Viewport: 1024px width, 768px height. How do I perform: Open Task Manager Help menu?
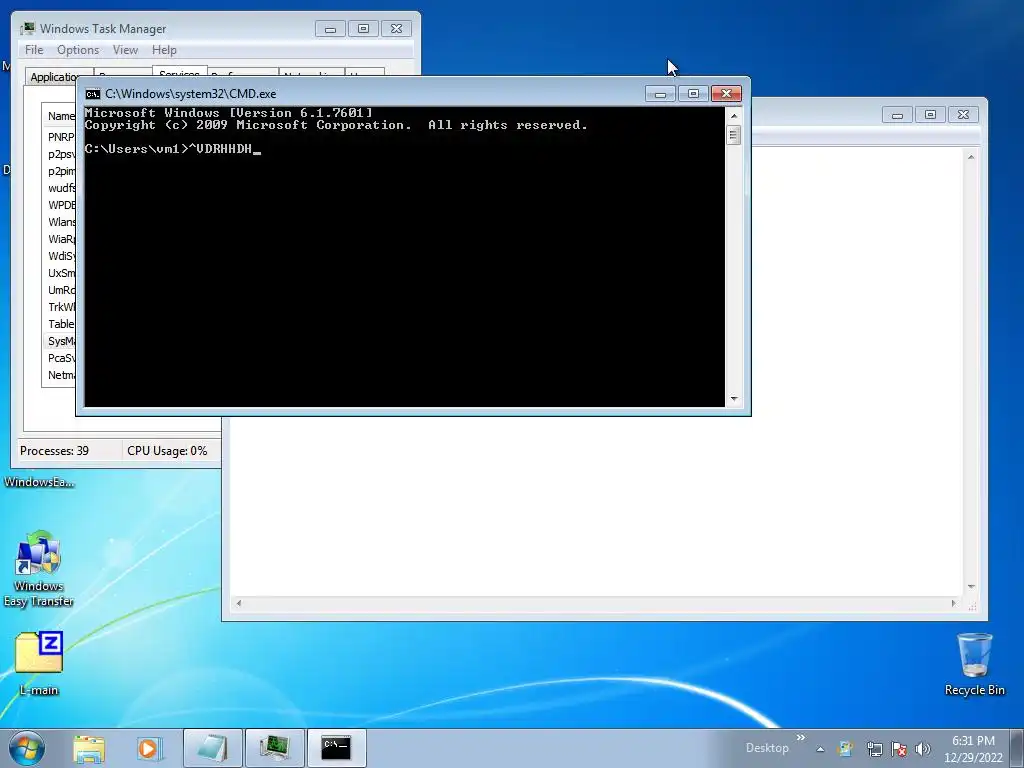pyautogui.click(x=164, y=50)
